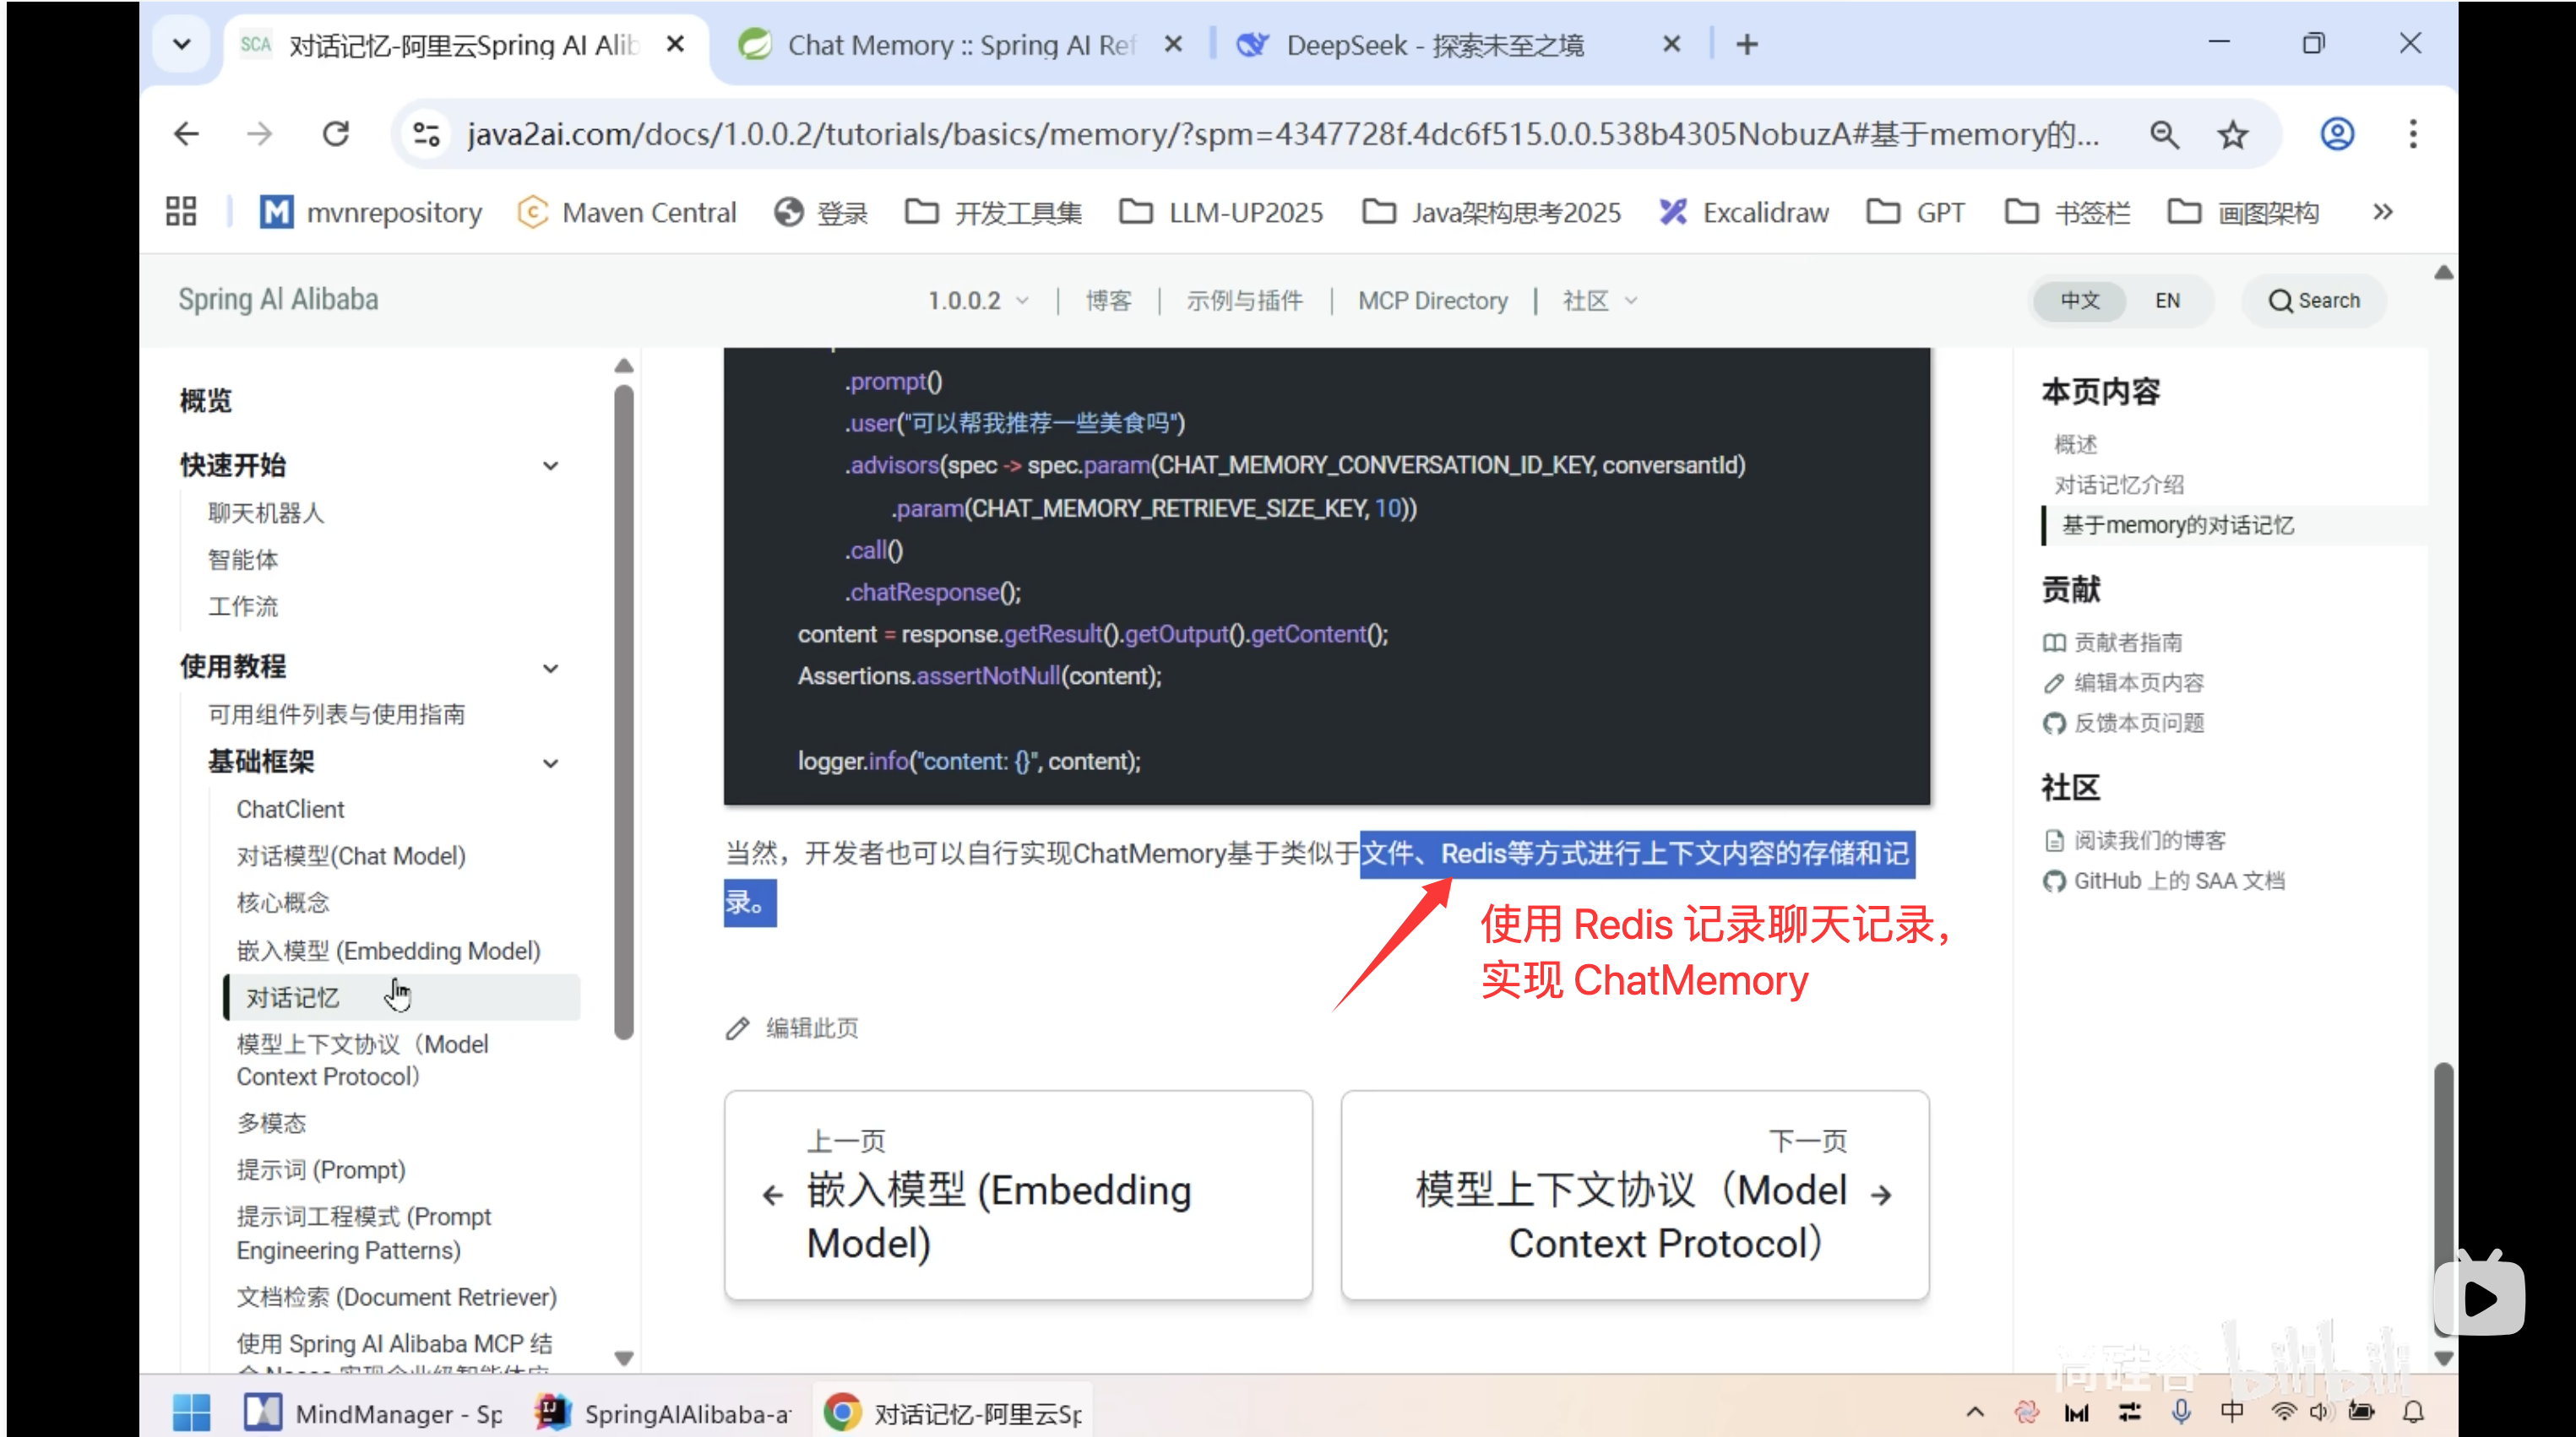Screen dimensions: 2576x1437
Task: Expand the 社区 dropdown in the top navigation
Action: [1597, 300]
